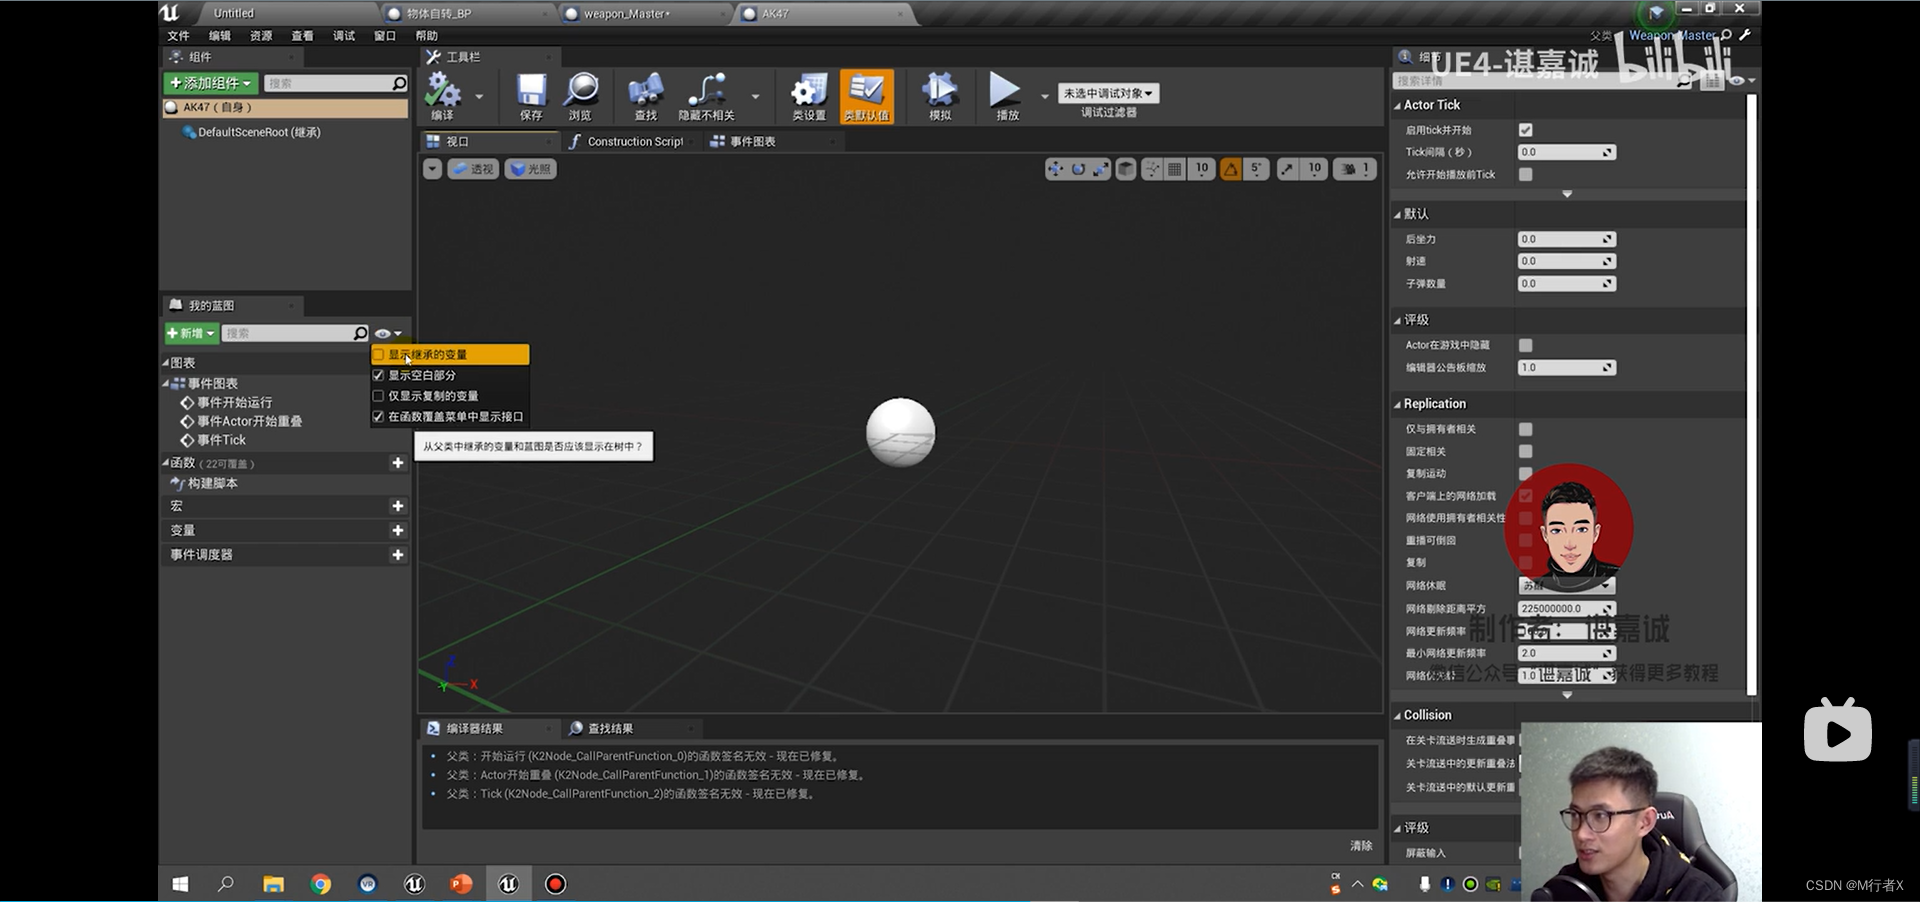The height and width of the screenshot is (902, 1920).
Task: Click the Lit (光照) view mode button
Action: click(x=531, y=169)
